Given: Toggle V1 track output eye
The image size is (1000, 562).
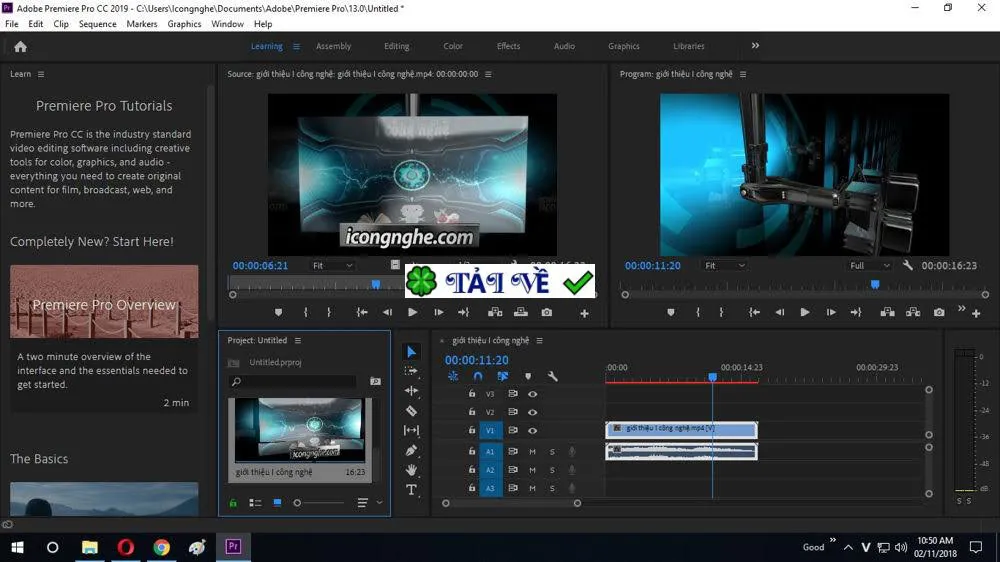Looking at the screenshot, I should 533,431.
